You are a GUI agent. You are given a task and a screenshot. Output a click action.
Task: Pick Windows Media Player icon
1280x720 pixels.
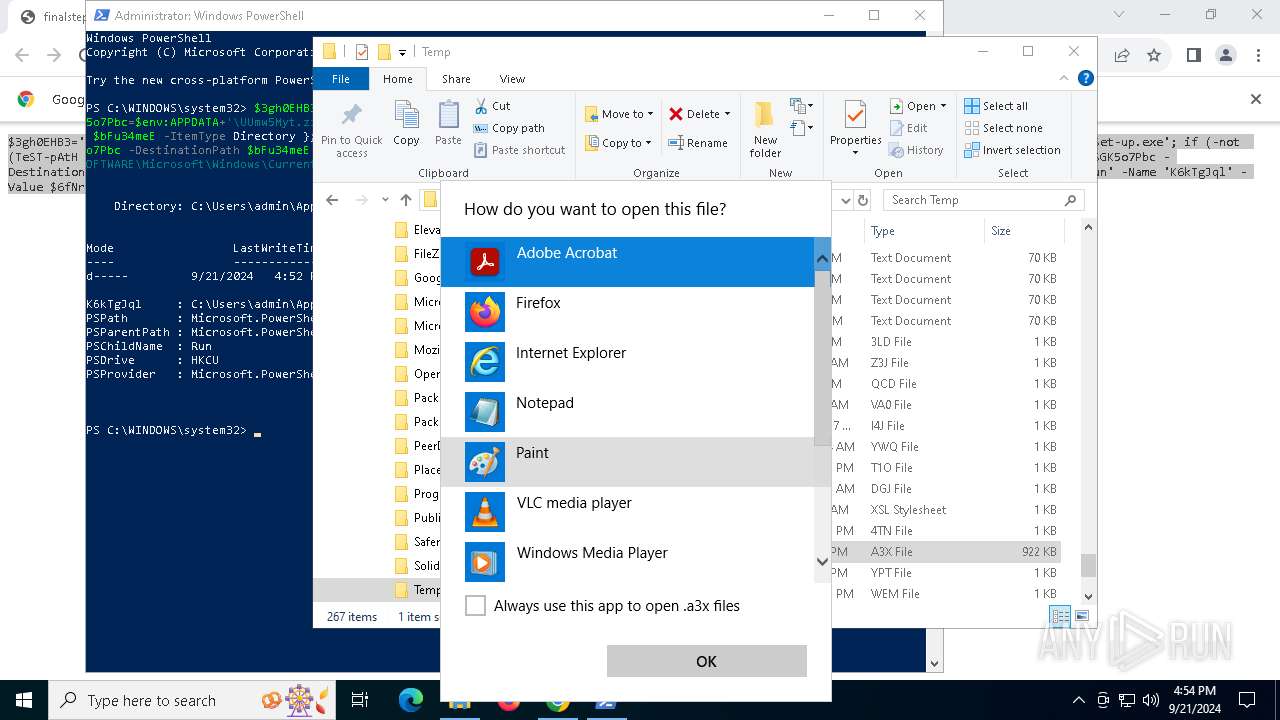pos(485,562)
